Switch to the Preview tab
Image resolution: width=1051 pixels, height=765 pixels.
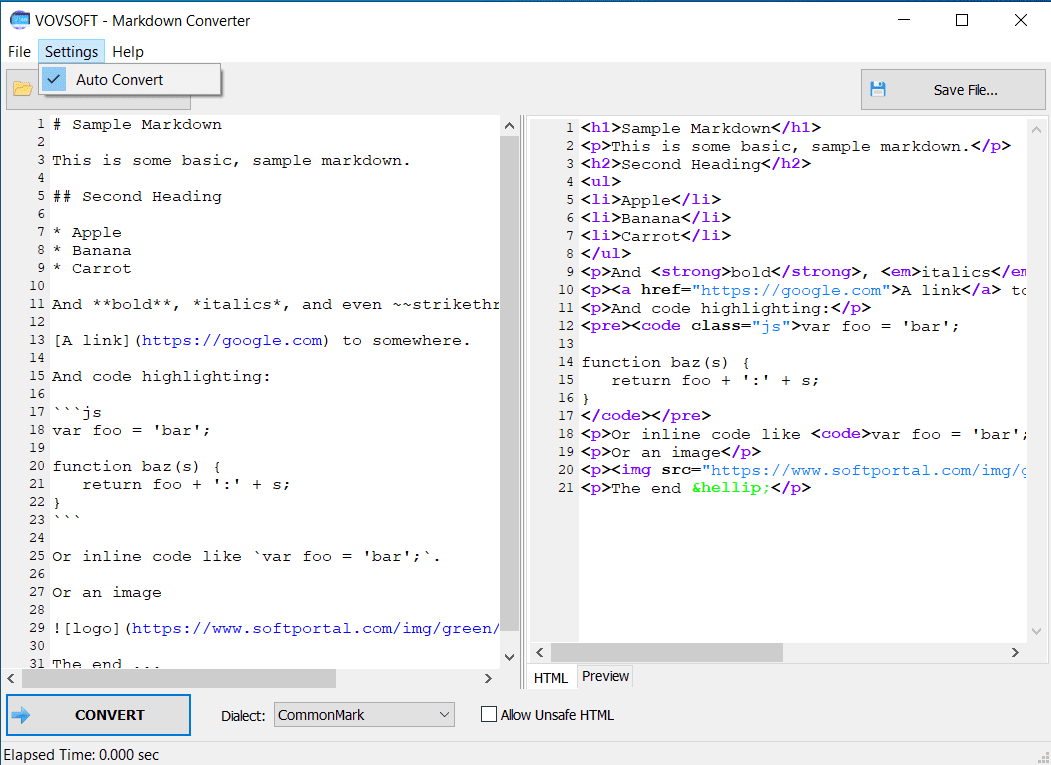[x=605, y=676]
